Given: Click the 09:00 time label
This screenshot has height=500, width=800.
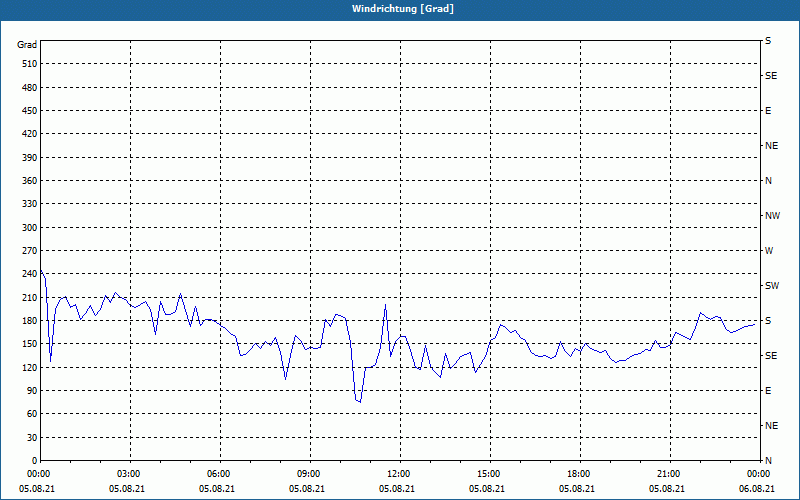Looking at the screenshot, I should tap(308, 474).
